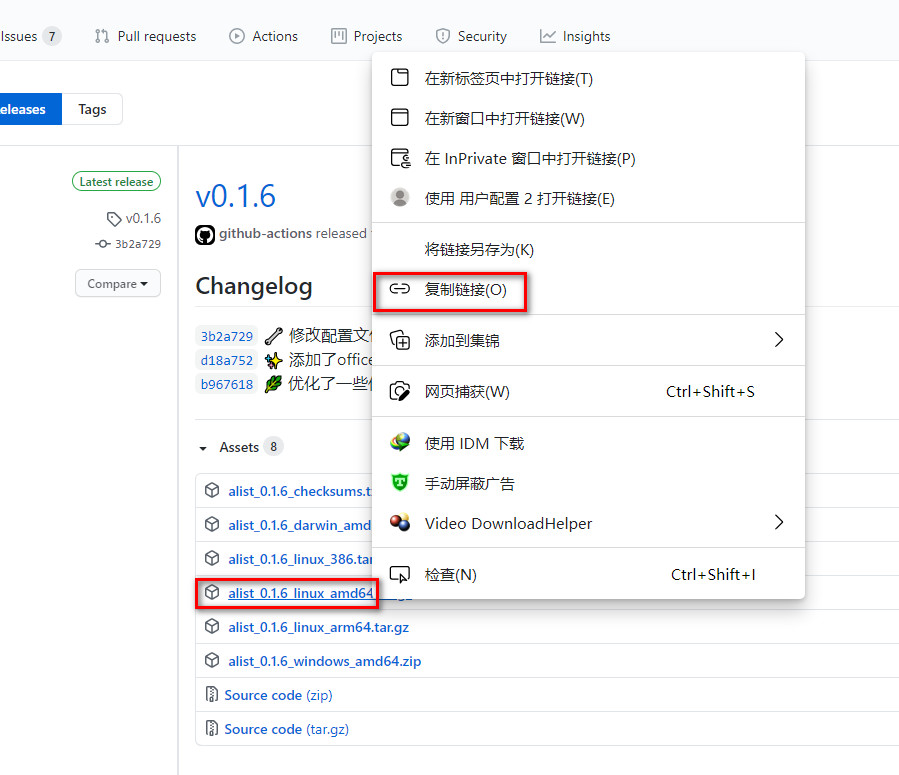Download Source code (zip)
The height and width of the screenshot is (775, 899).
278,695
